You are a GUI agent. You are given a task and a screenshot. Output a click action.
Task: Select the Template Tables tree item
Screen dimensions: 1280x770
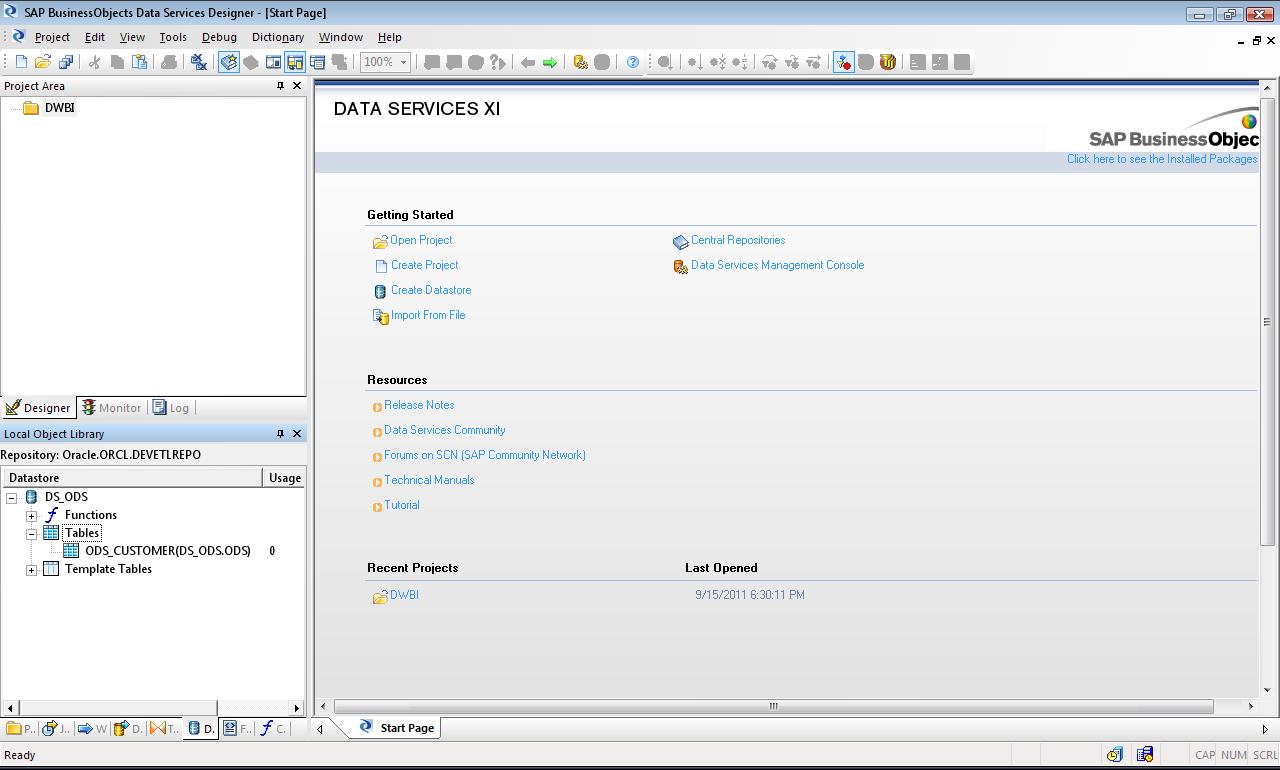[x=108, y=569]
